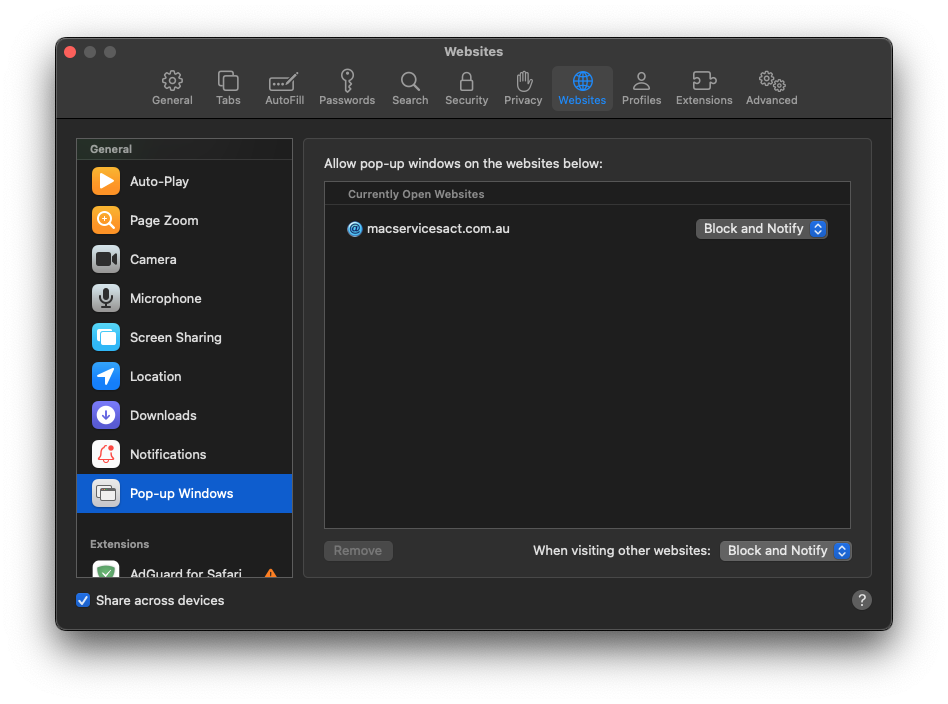Select Location in the sidebar
Screen dimensions: 948x704
click(155, 376)
